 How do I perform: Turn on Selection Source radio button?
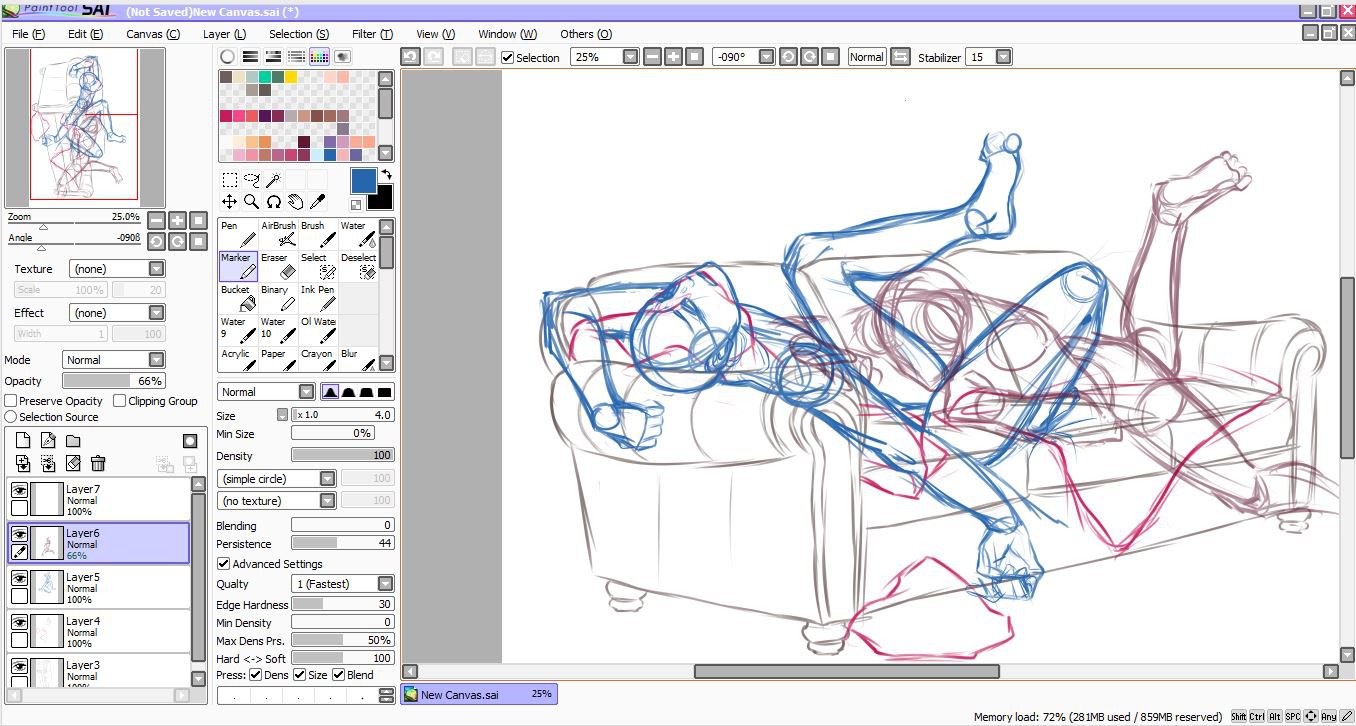tap(11, 417)
